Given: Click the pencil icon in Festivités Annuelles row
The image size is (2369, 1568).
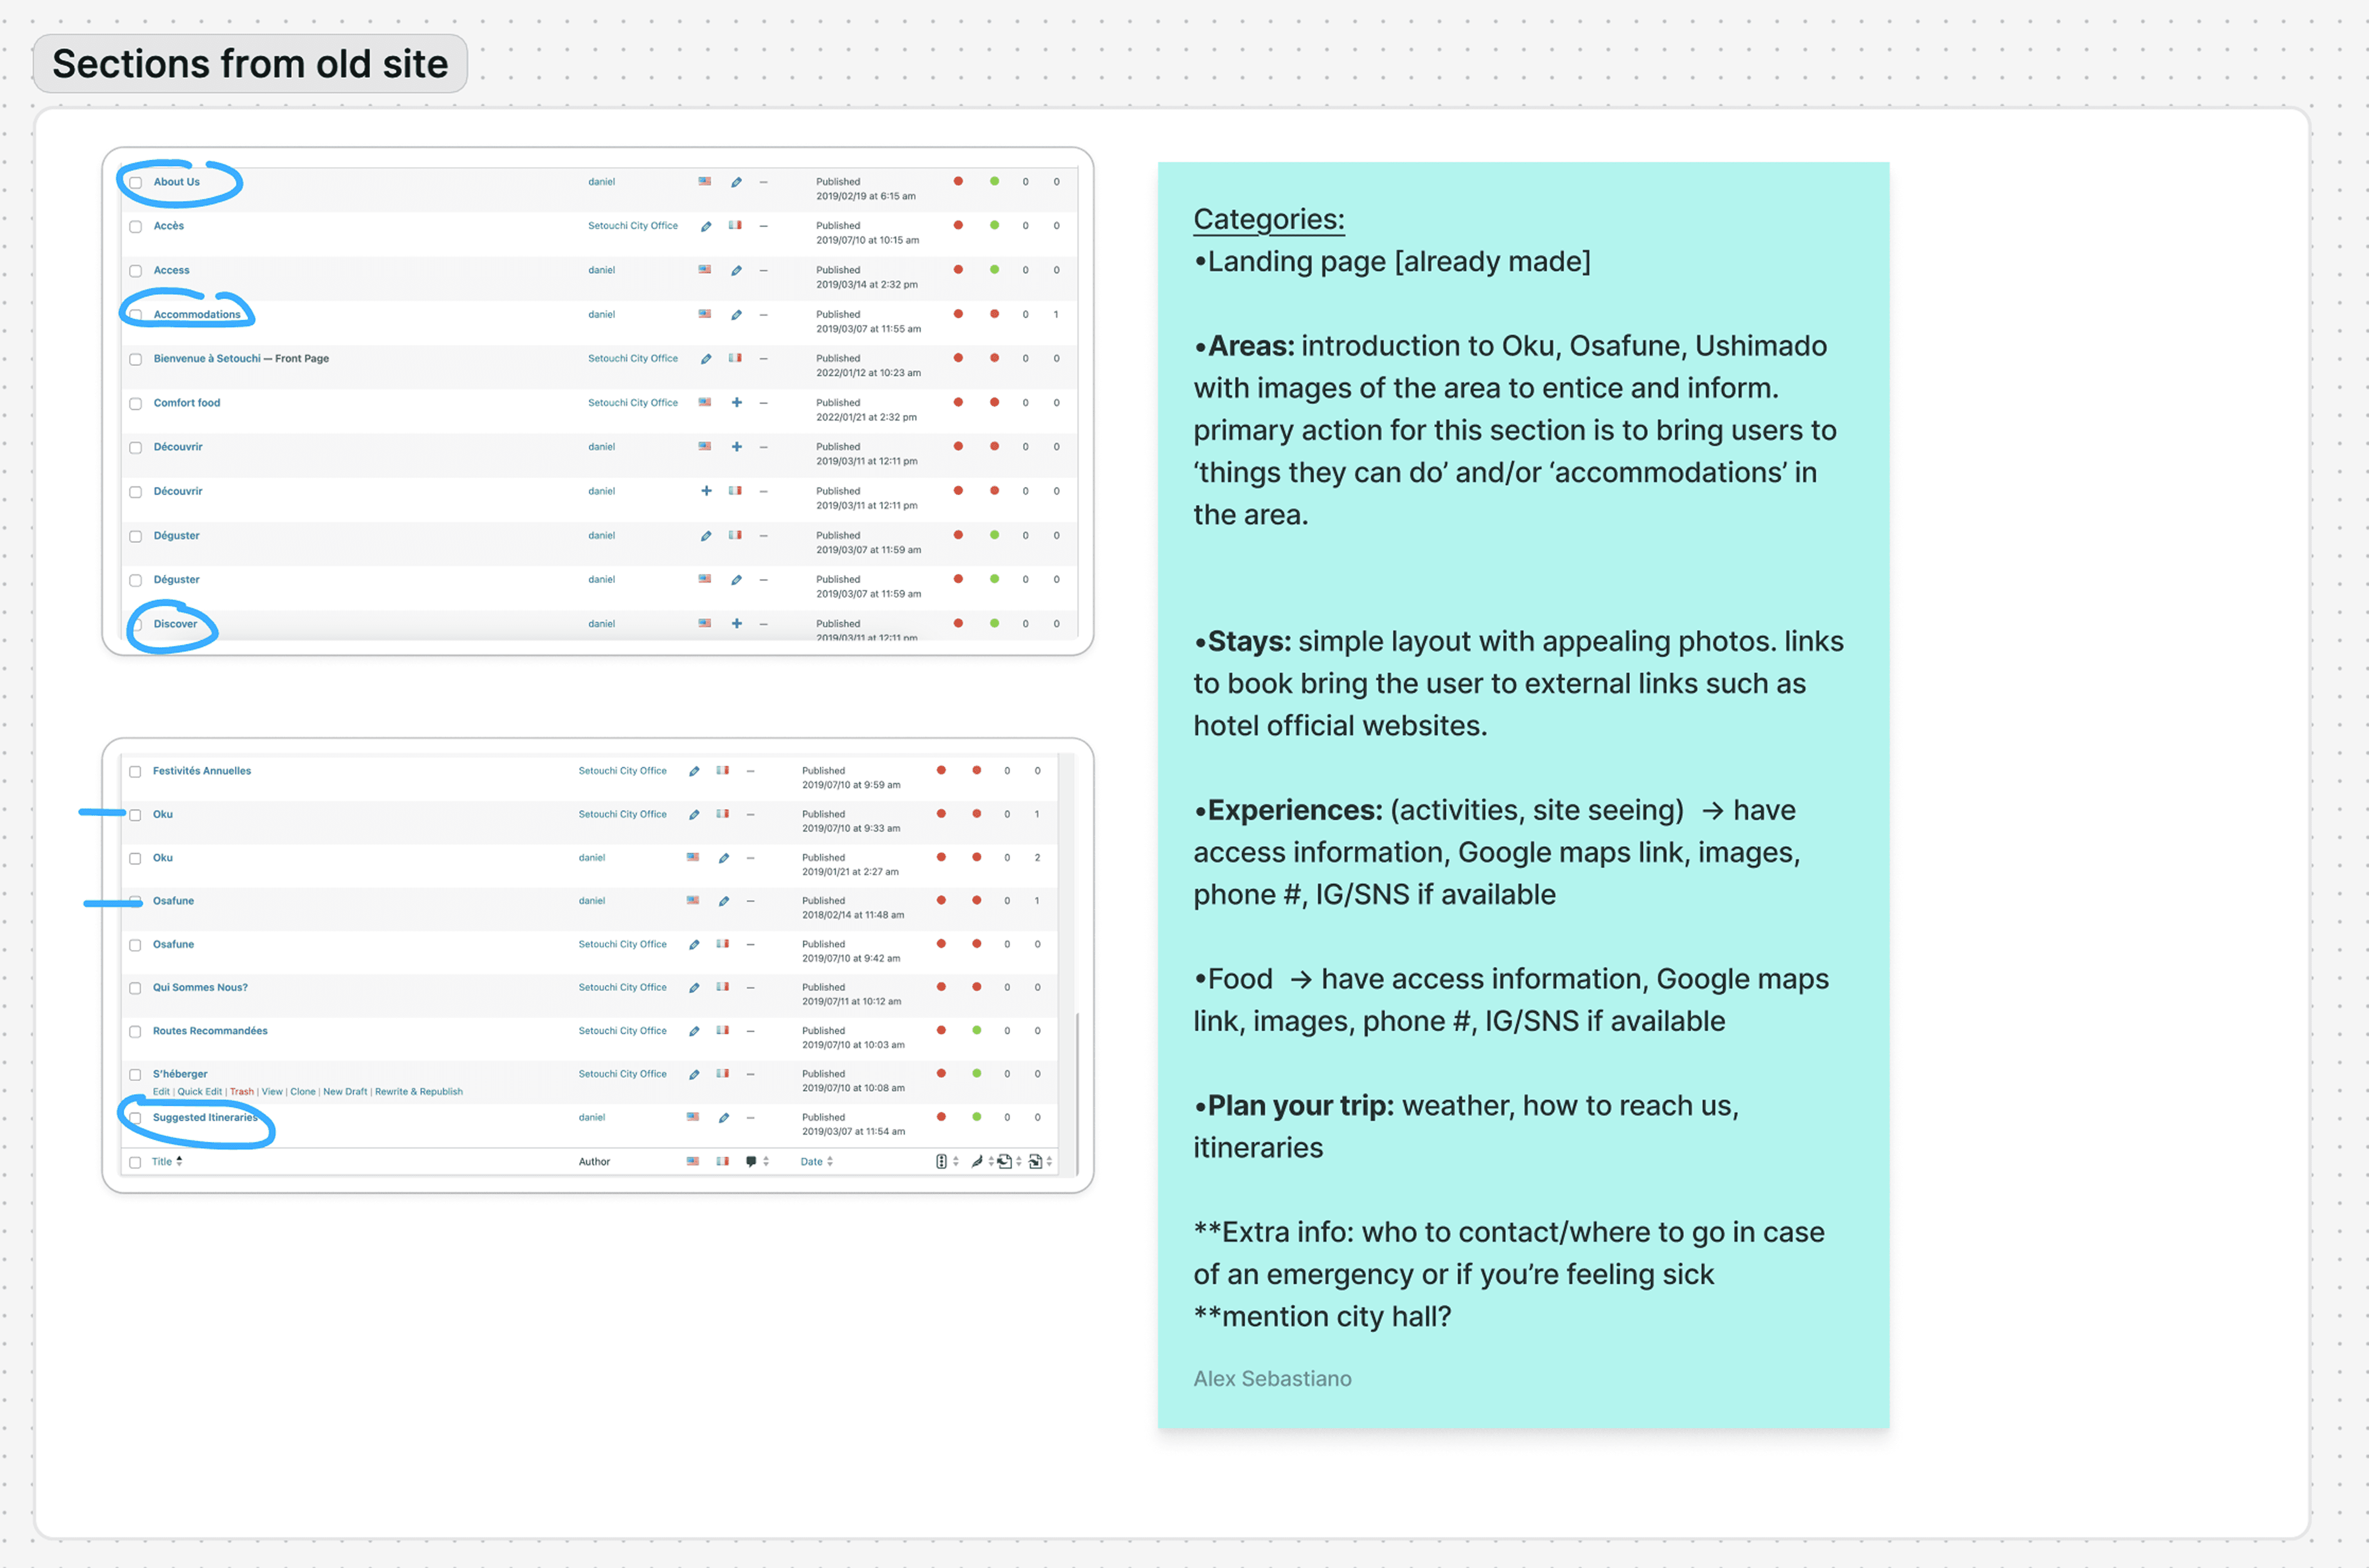Looking at the screenshot, I should tap(694, 771).
